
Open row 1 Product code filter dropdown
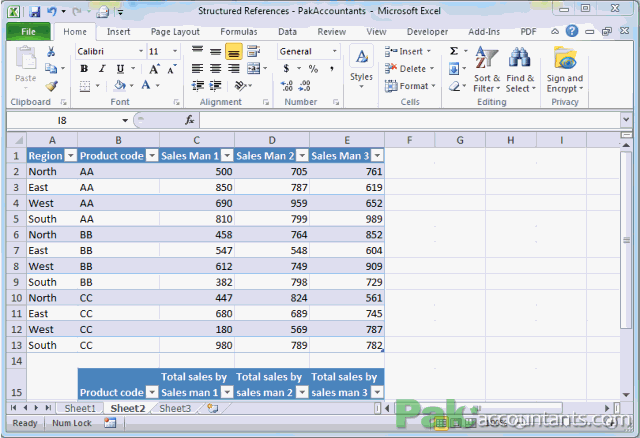pyautogui.click(x=152, y=156)
